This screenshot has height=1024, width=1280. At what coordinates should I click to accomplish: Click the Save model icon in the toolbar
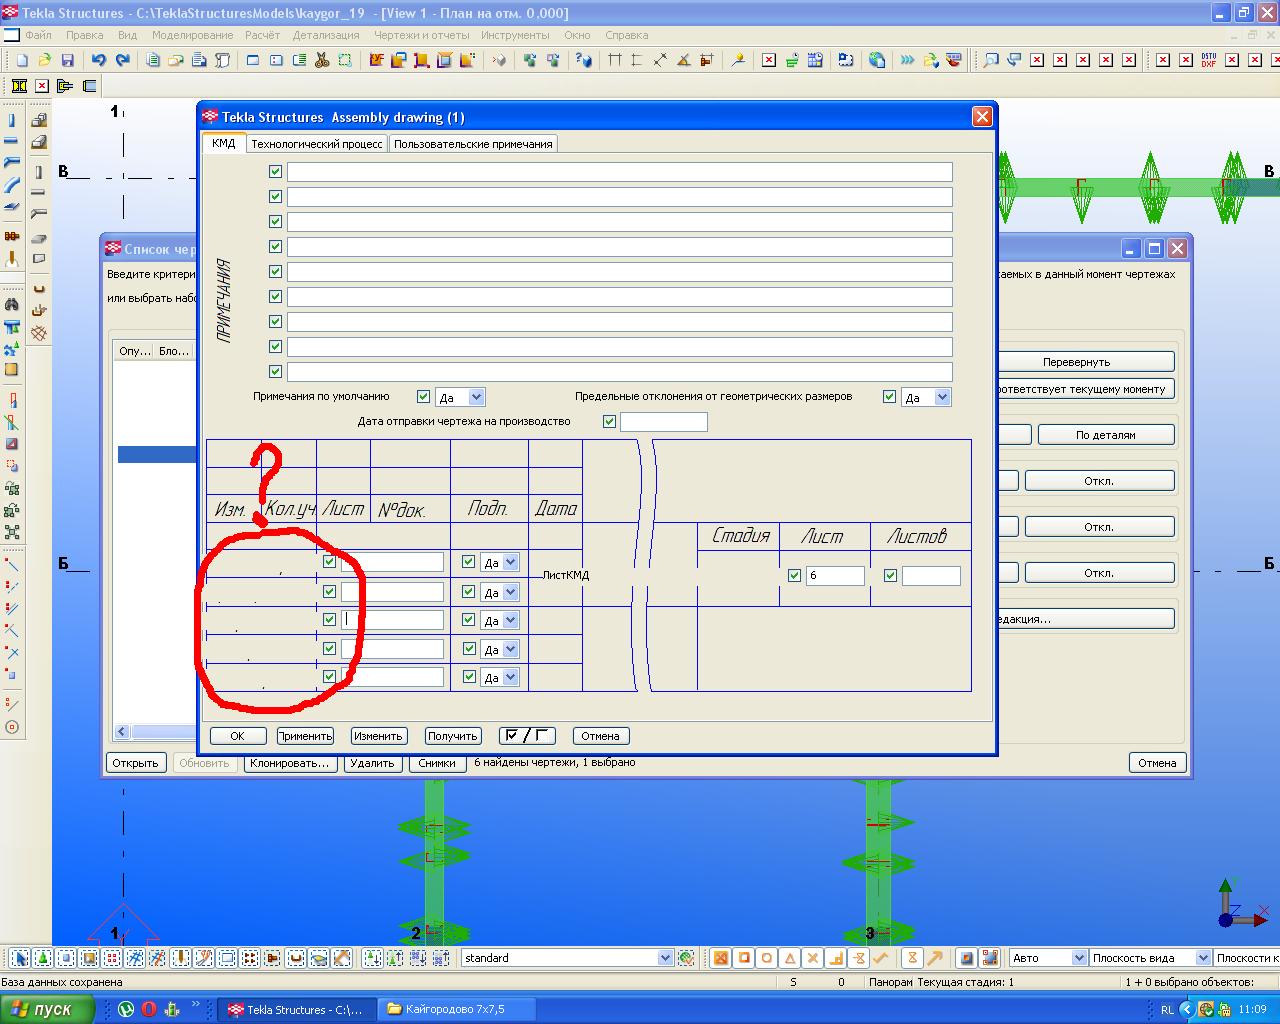pyautogui.click(x=68, y=60)
